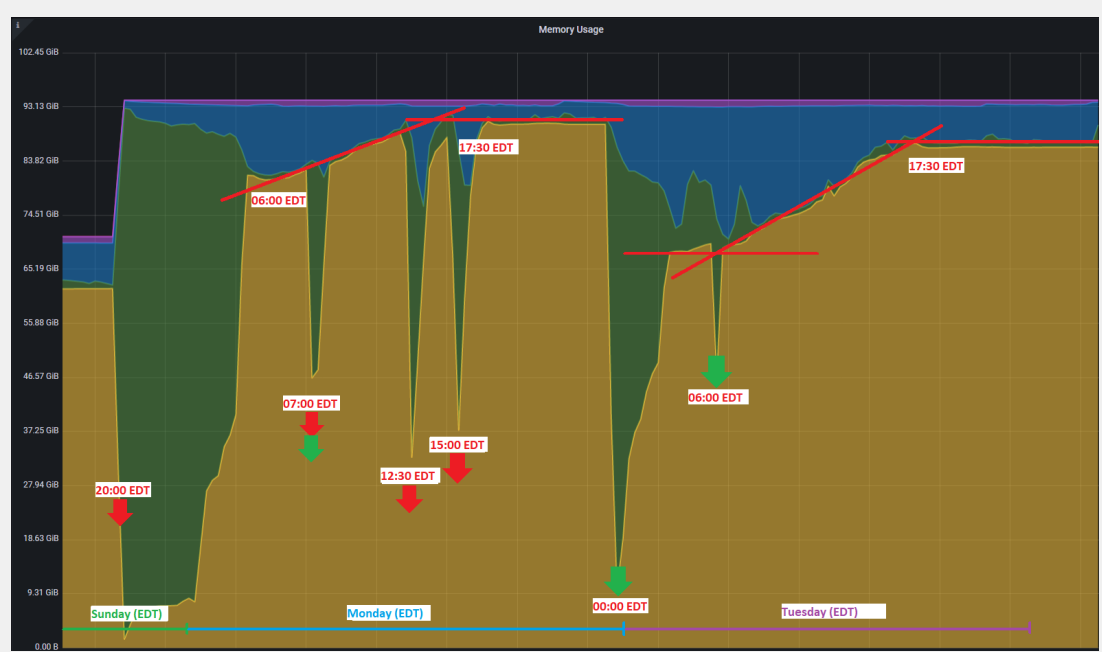The image size is (1102, 652).
Task: Select the 15:00 EDT annotation label
Action: pos(458,445)
